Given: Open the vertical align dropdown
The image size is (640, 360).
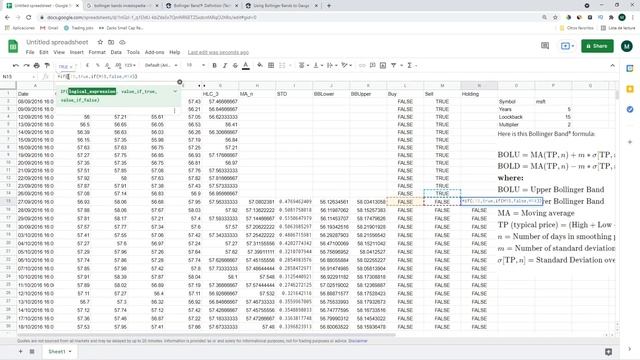Looking at the screenshot, I should 318,65.
